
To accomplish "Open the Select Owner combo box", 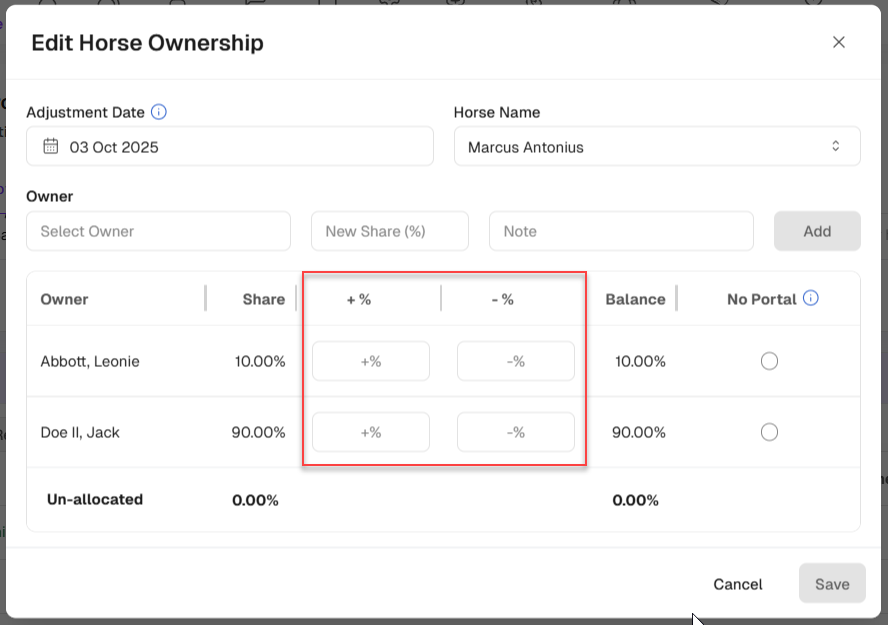I will pyautogui.click(x=158, y=231).
